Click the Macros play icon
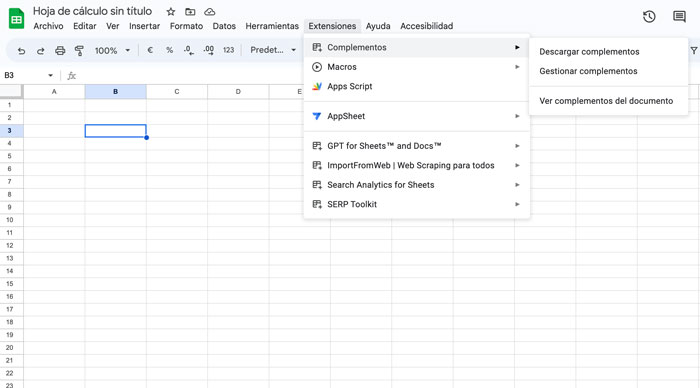The image size is (700, 388). point(317,67)
